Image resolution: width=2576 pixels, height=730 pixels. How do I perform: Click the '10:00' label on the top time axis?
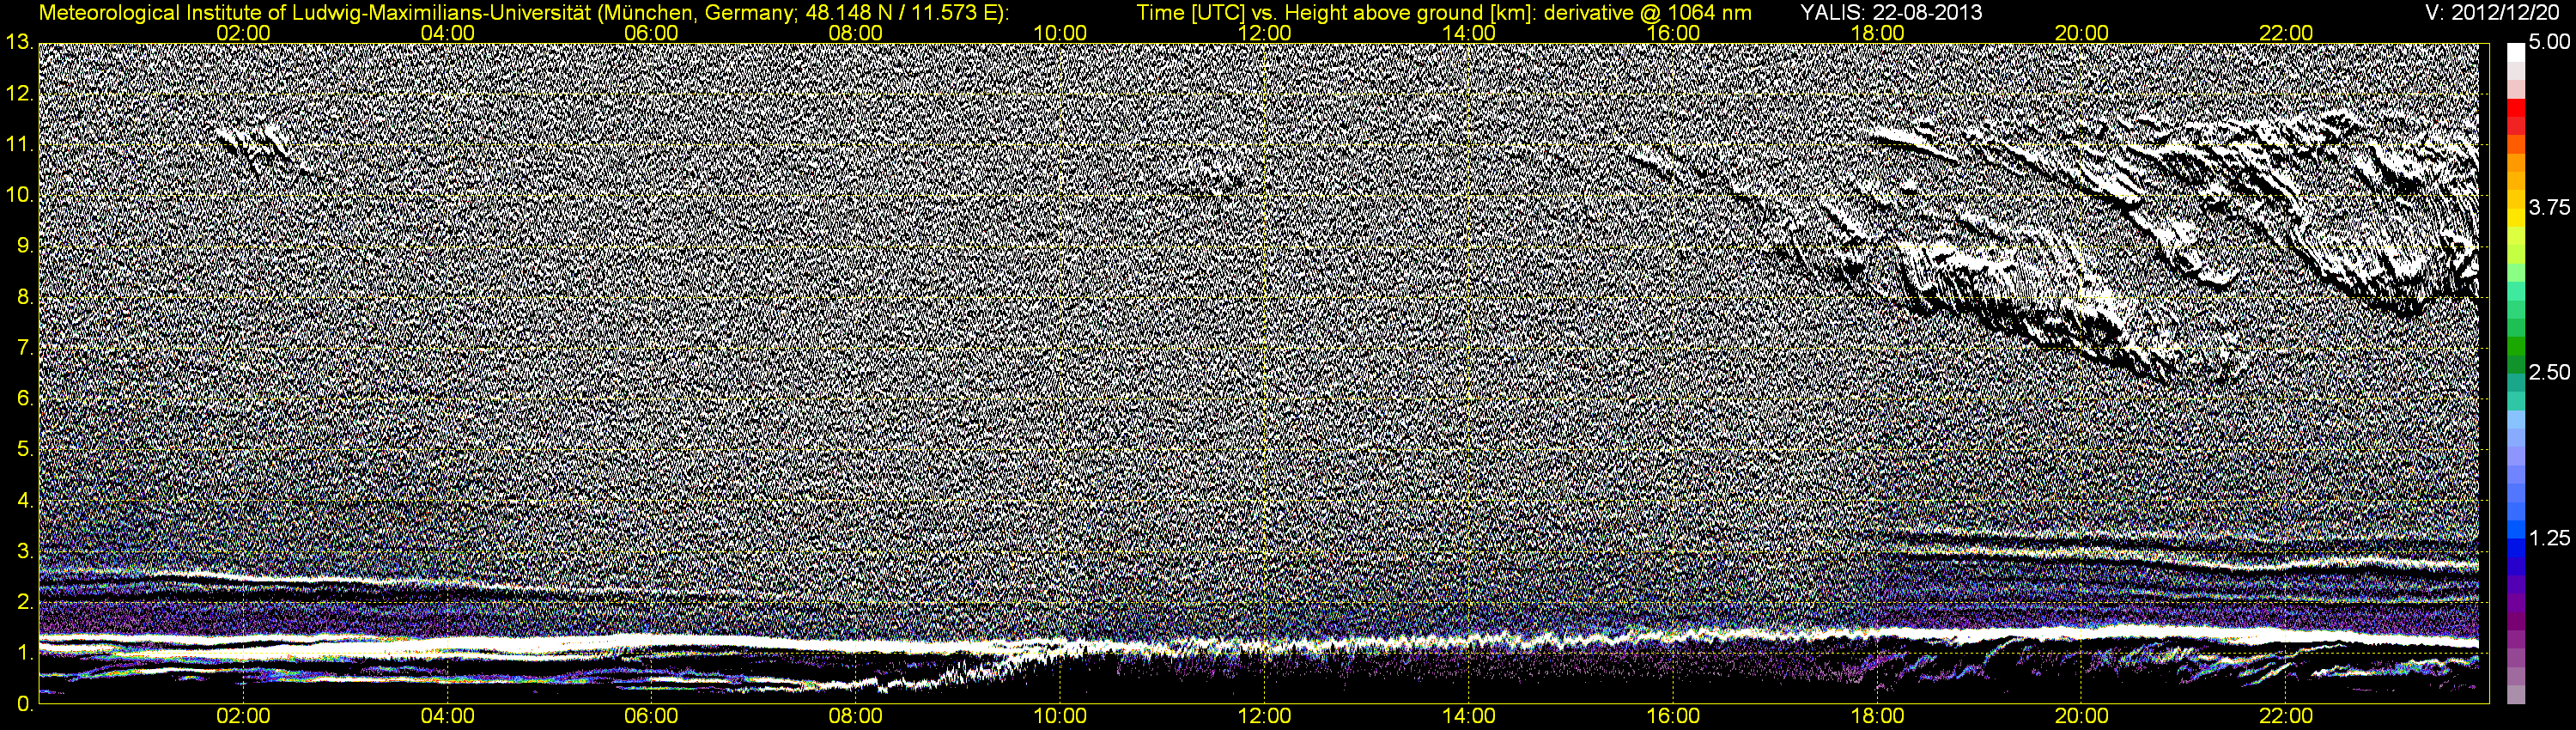click(1061, 33)
